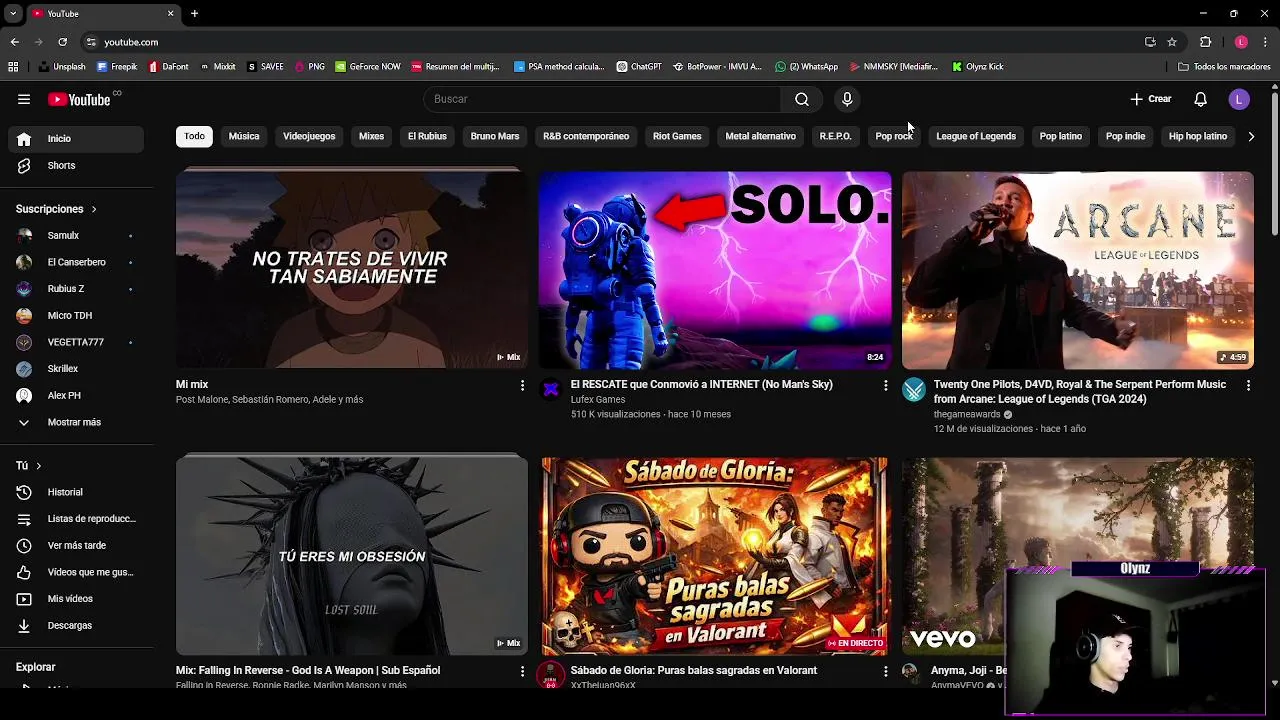Click the Crear button

1151,99
